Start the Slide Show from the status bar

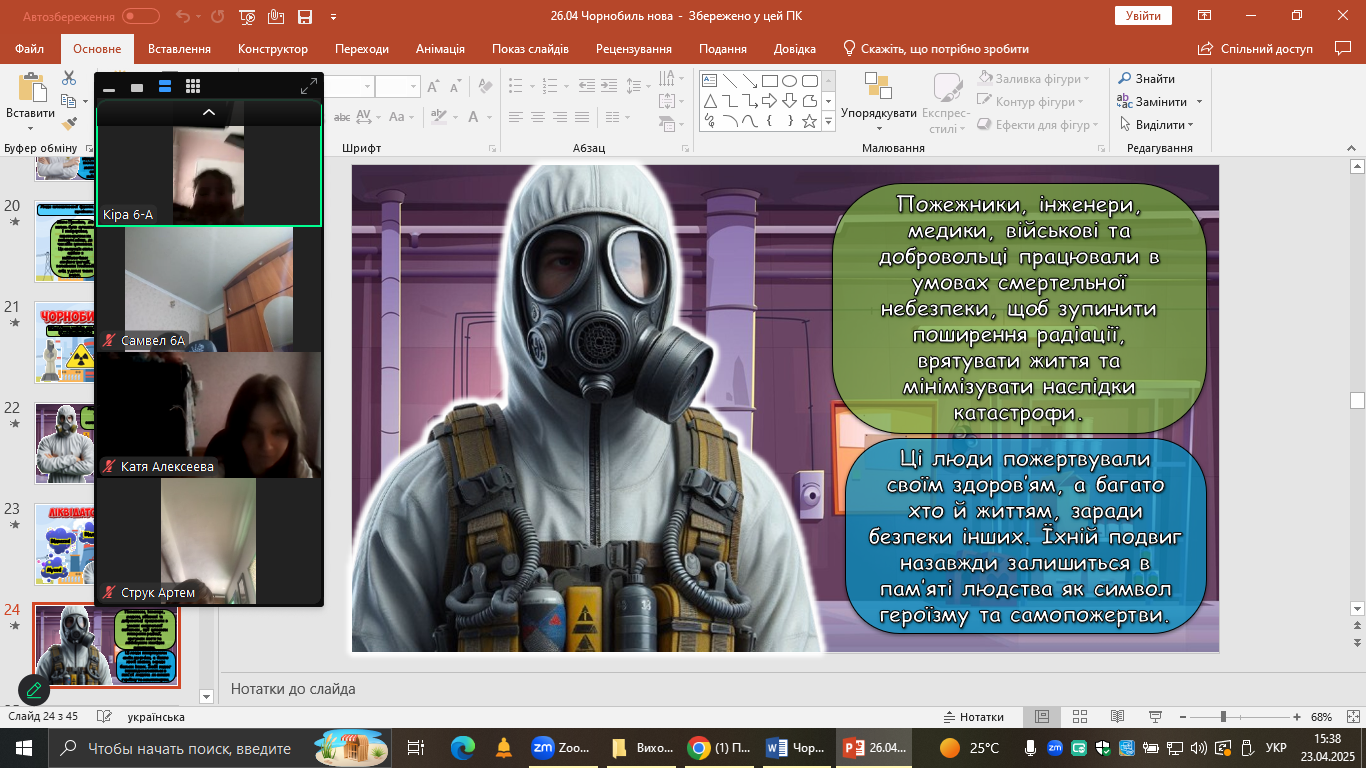coord(1156,717)
